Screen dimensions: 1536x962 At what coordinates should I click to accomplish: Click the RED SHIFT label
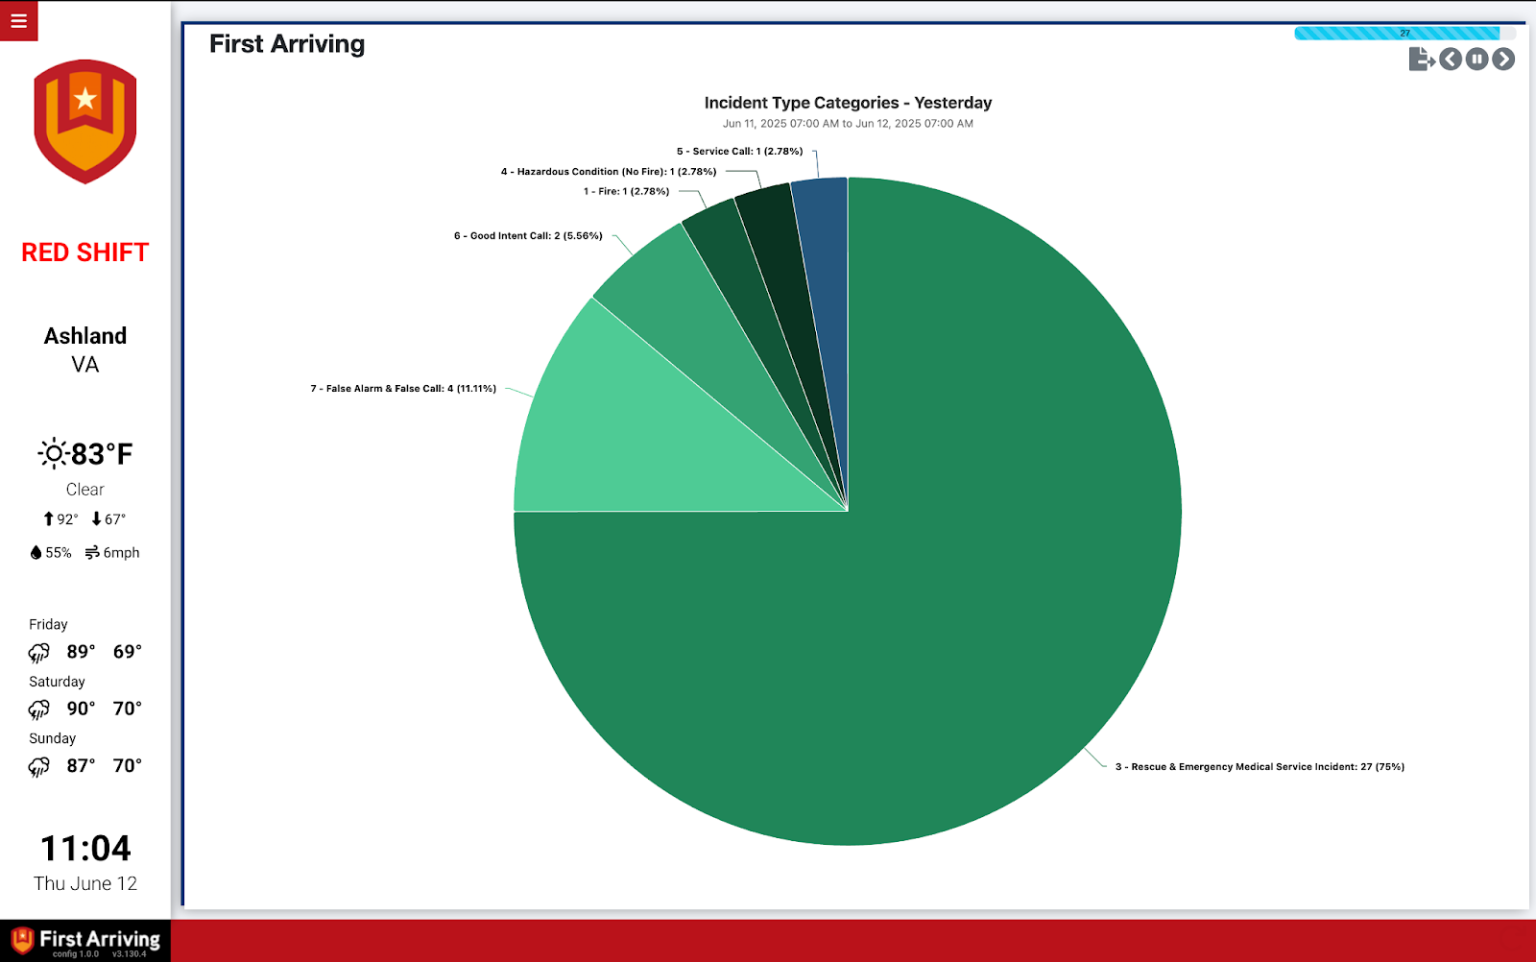click(84, 252)
